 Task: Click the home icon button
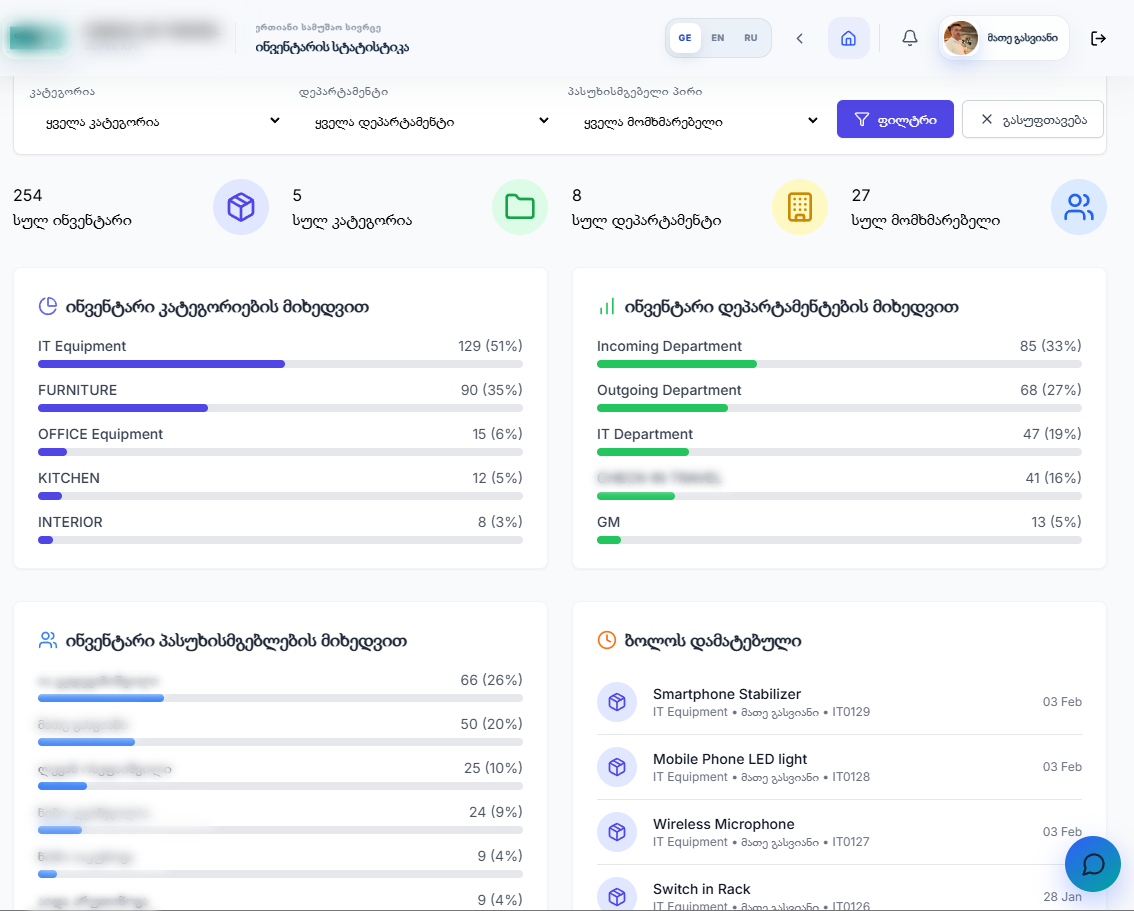[x=848, y=38]
